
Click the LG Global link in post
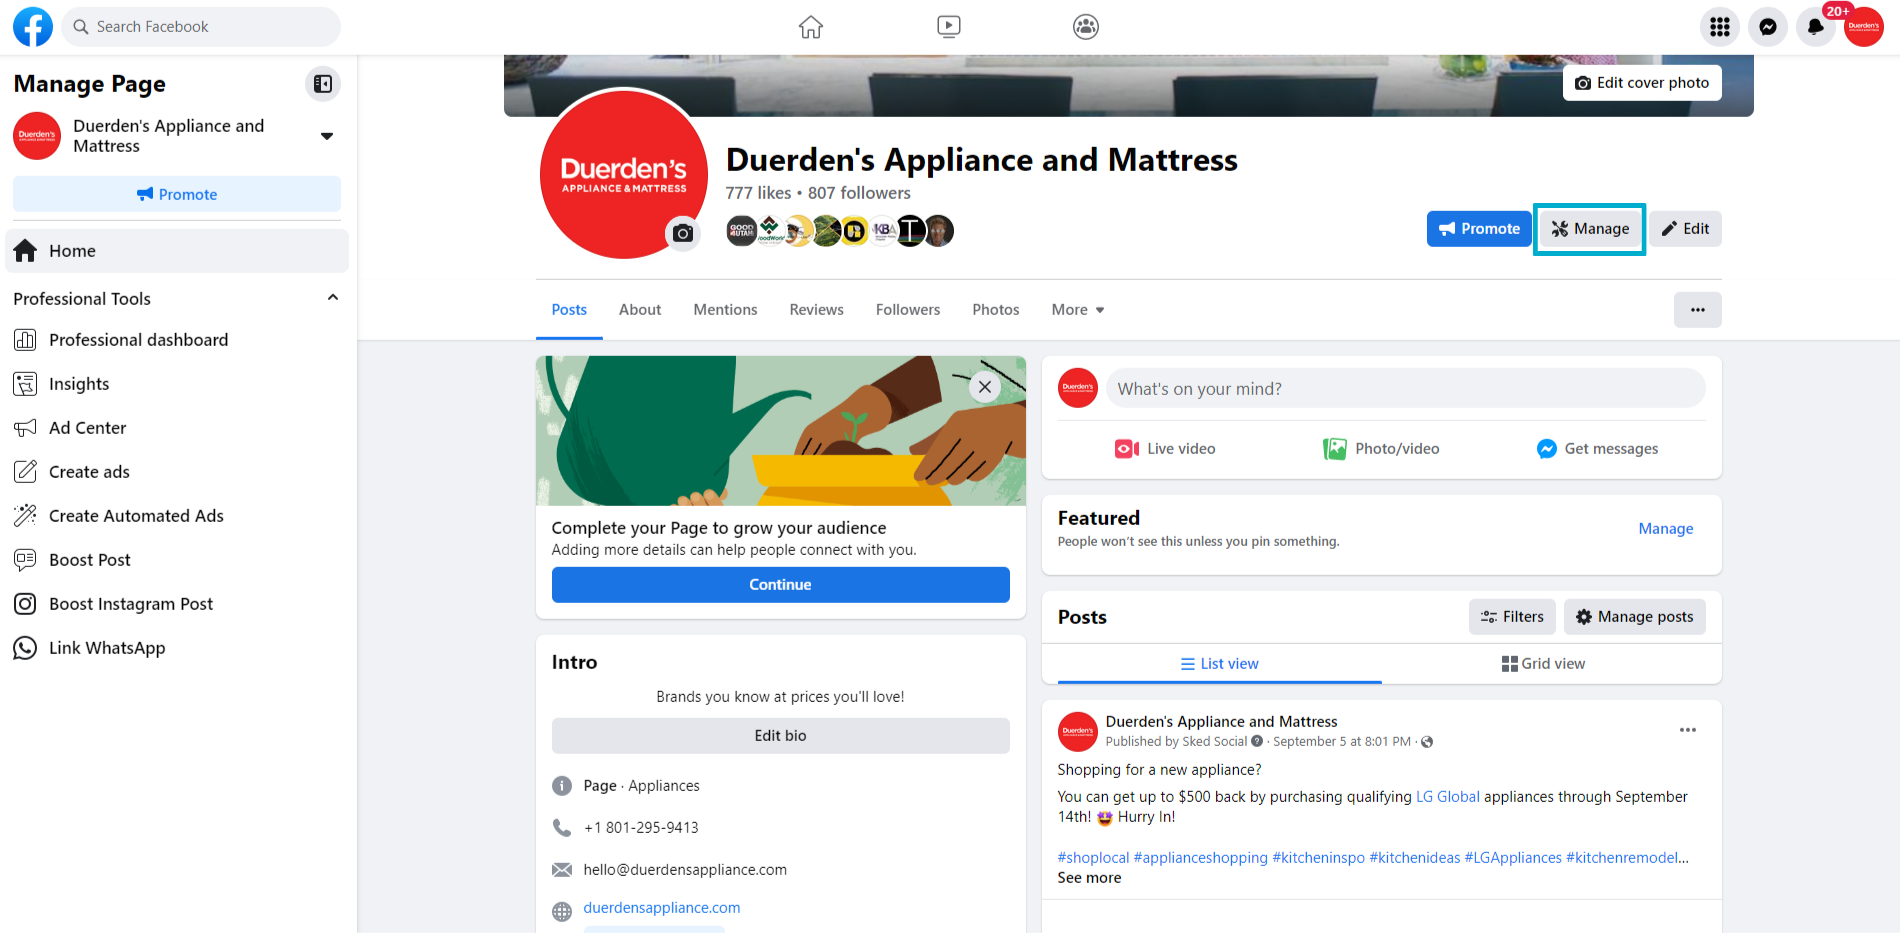pos(1448,797)
